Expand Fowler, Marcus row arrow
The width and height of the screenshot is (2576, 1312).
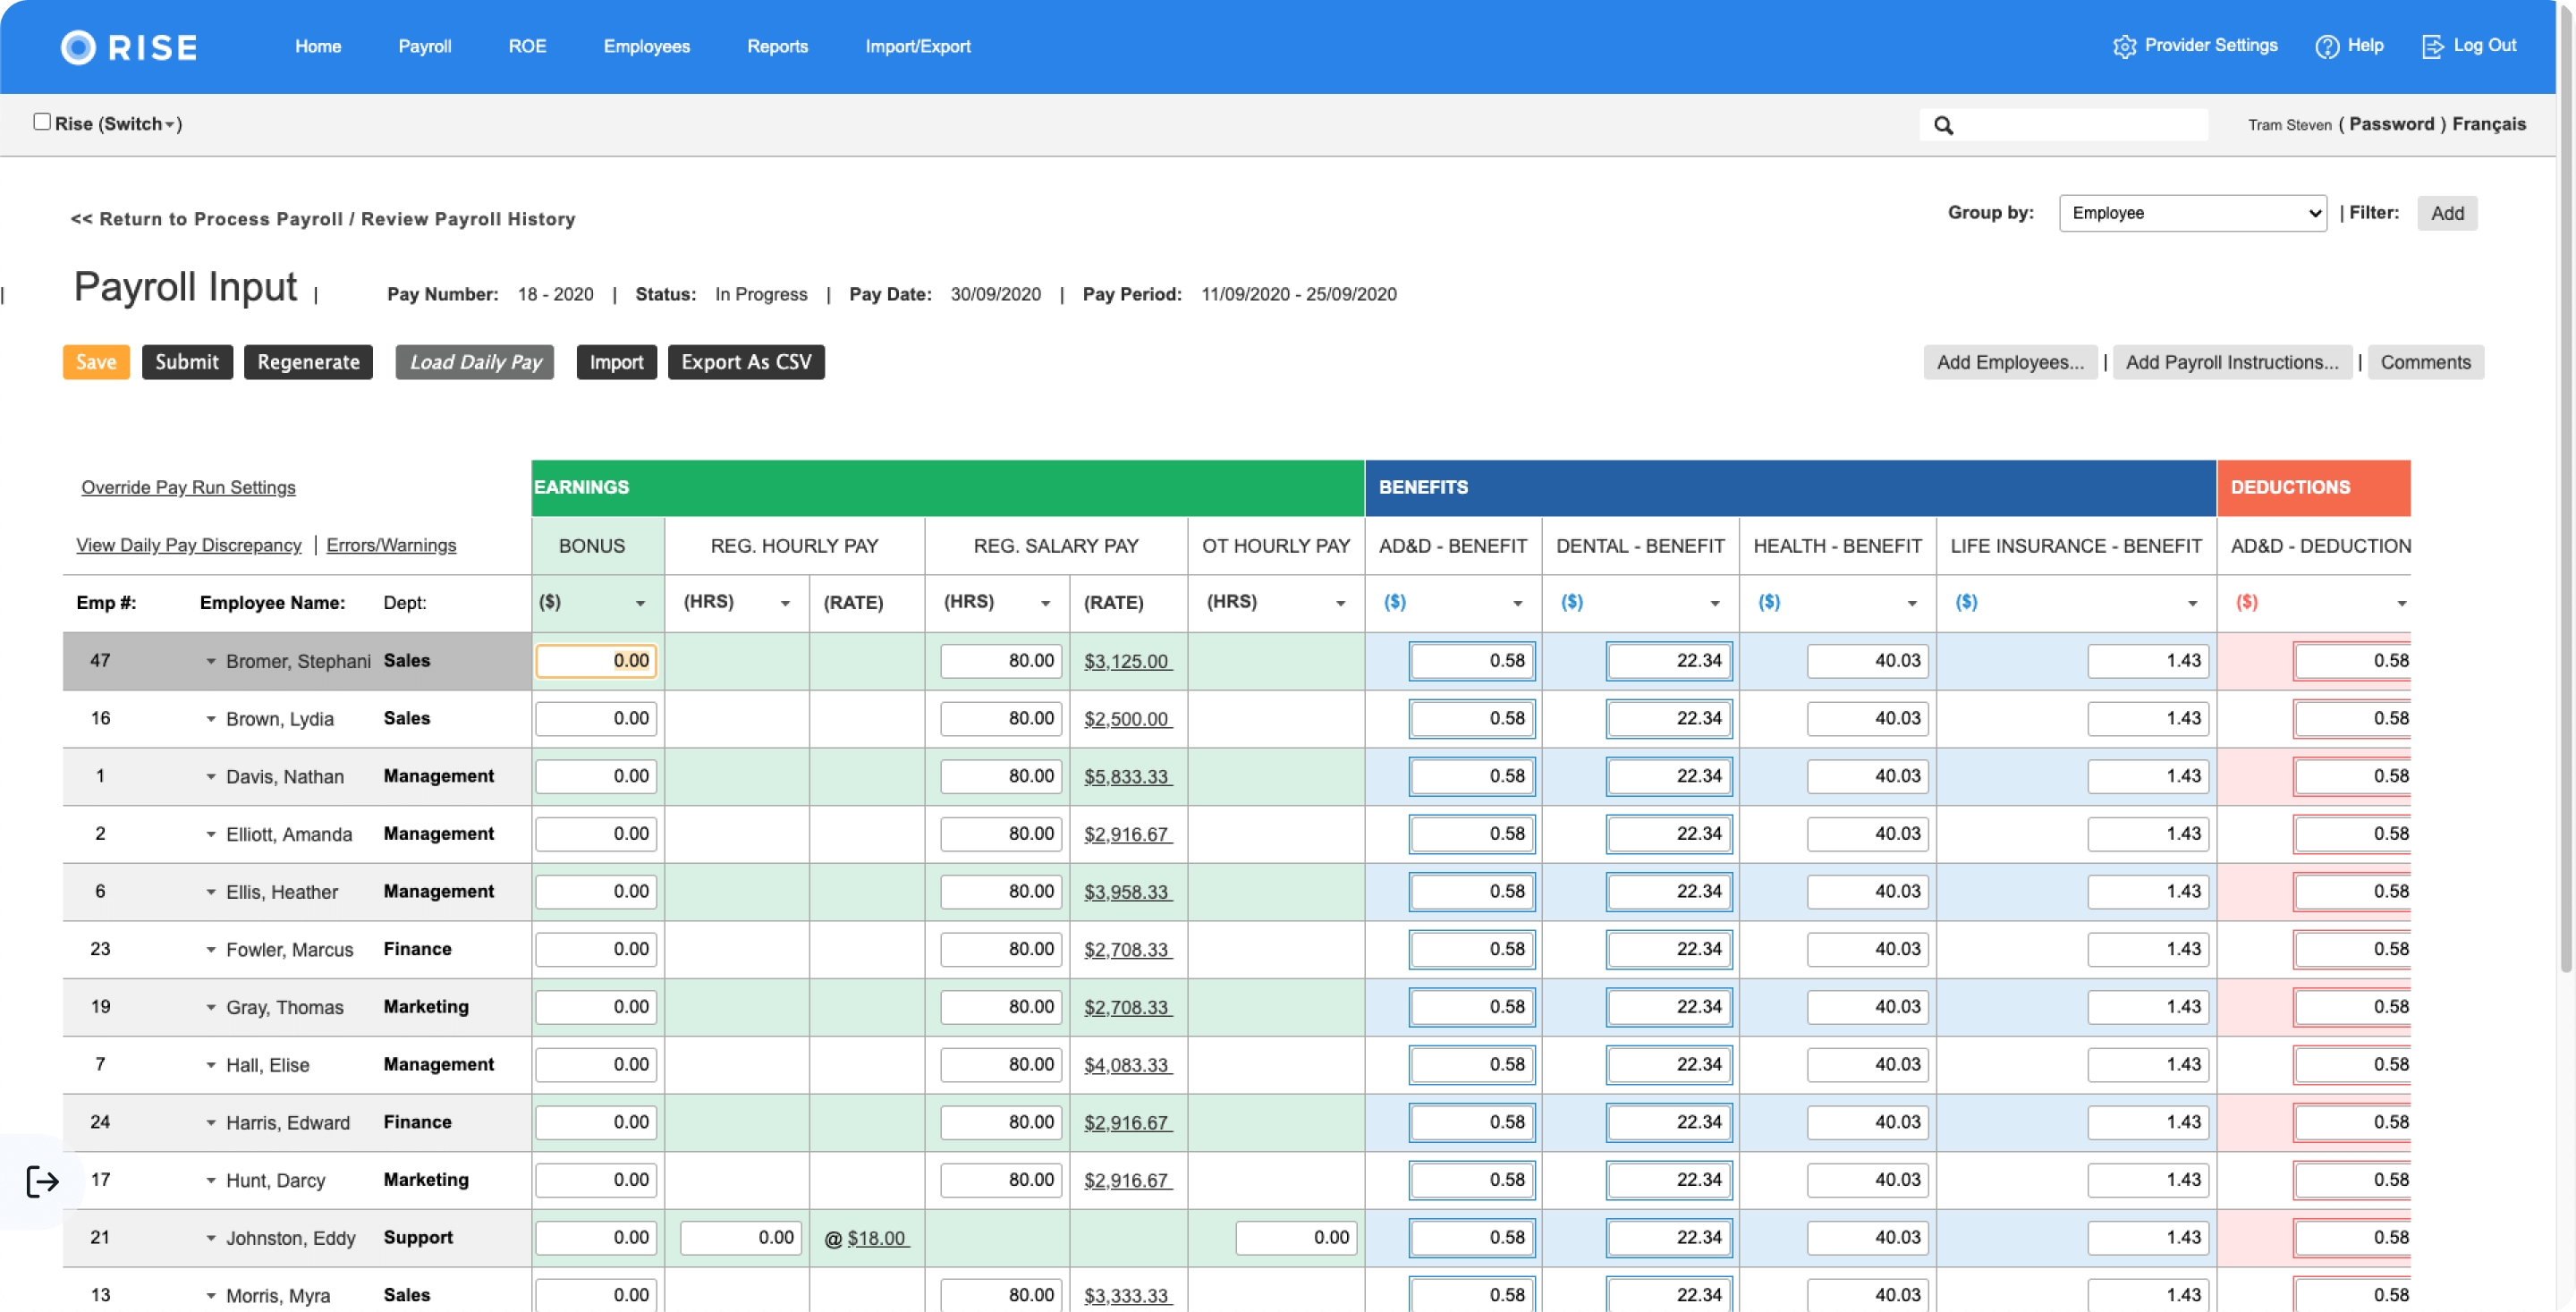pos(211,950)
